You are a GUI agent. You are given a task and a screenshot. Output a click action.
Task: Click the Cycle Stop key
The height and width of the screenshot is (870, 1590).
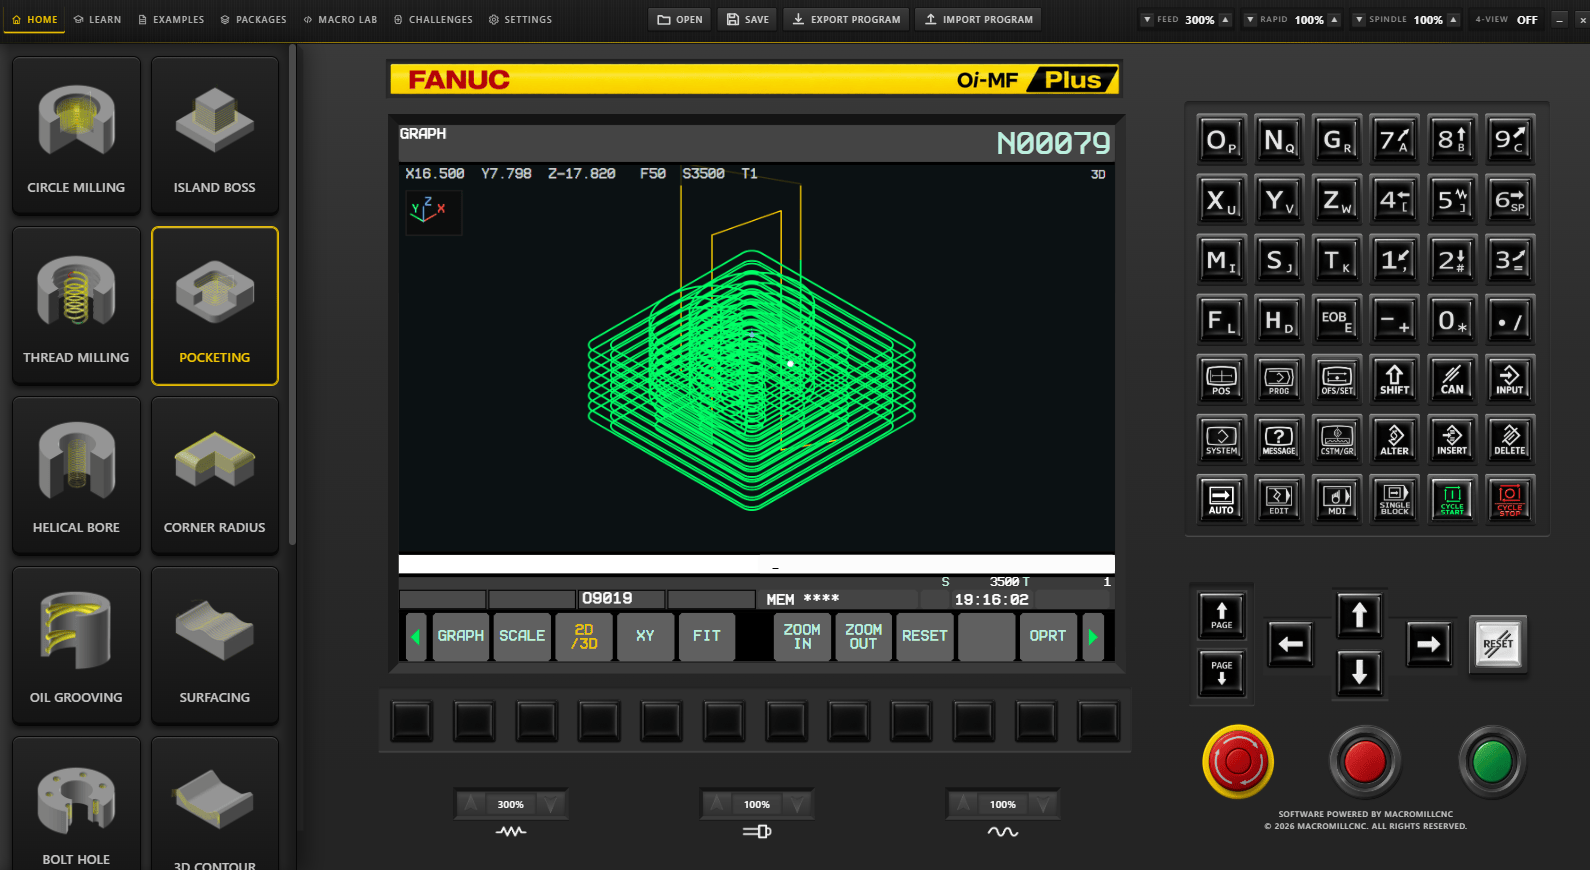[x=1510, y=499]
